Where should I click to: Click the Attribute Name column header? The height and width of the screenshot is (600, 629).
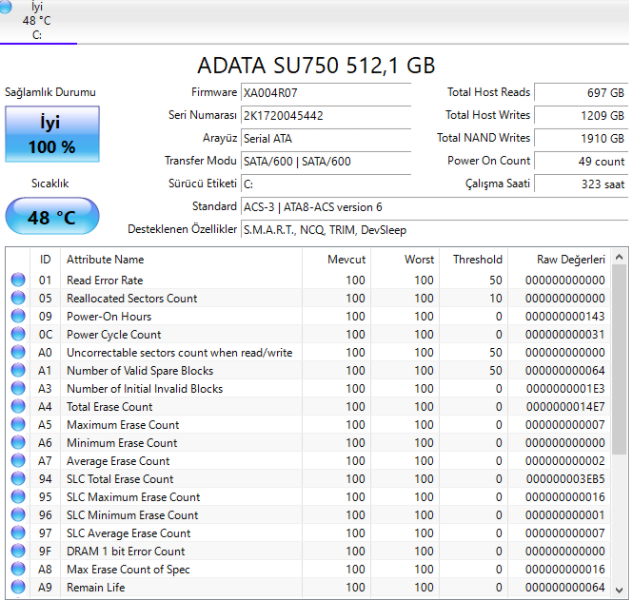coord(105,259)
